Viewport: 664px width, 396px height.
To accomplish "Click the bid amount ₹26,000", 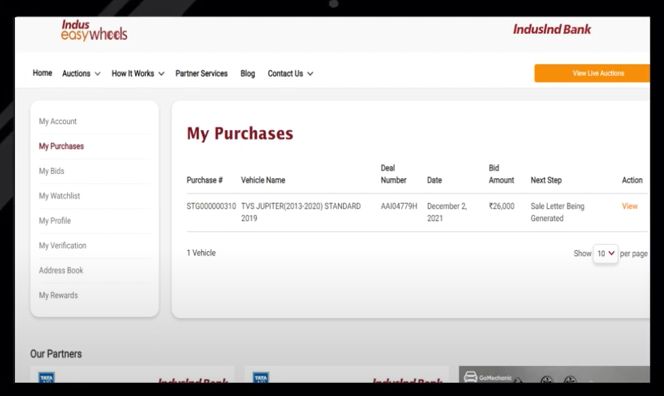I will 501,206.
